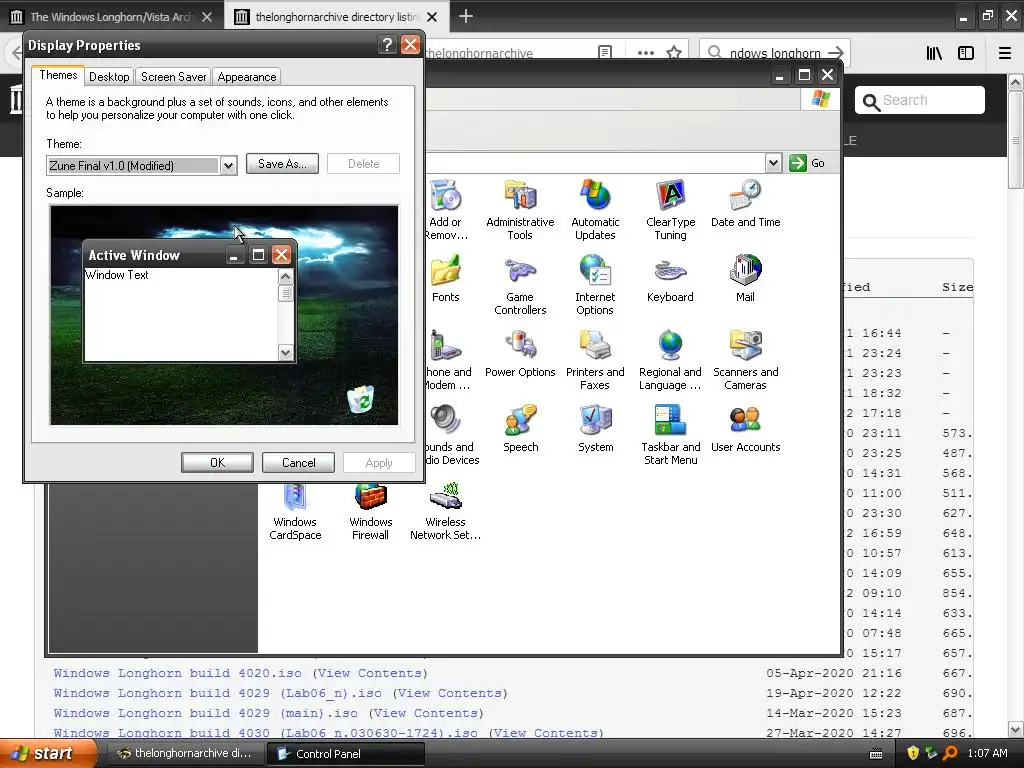The height and width of the screenshot is (768, 1024).
Task: Click OK in Display Properties
Action: tap(217, 462)
